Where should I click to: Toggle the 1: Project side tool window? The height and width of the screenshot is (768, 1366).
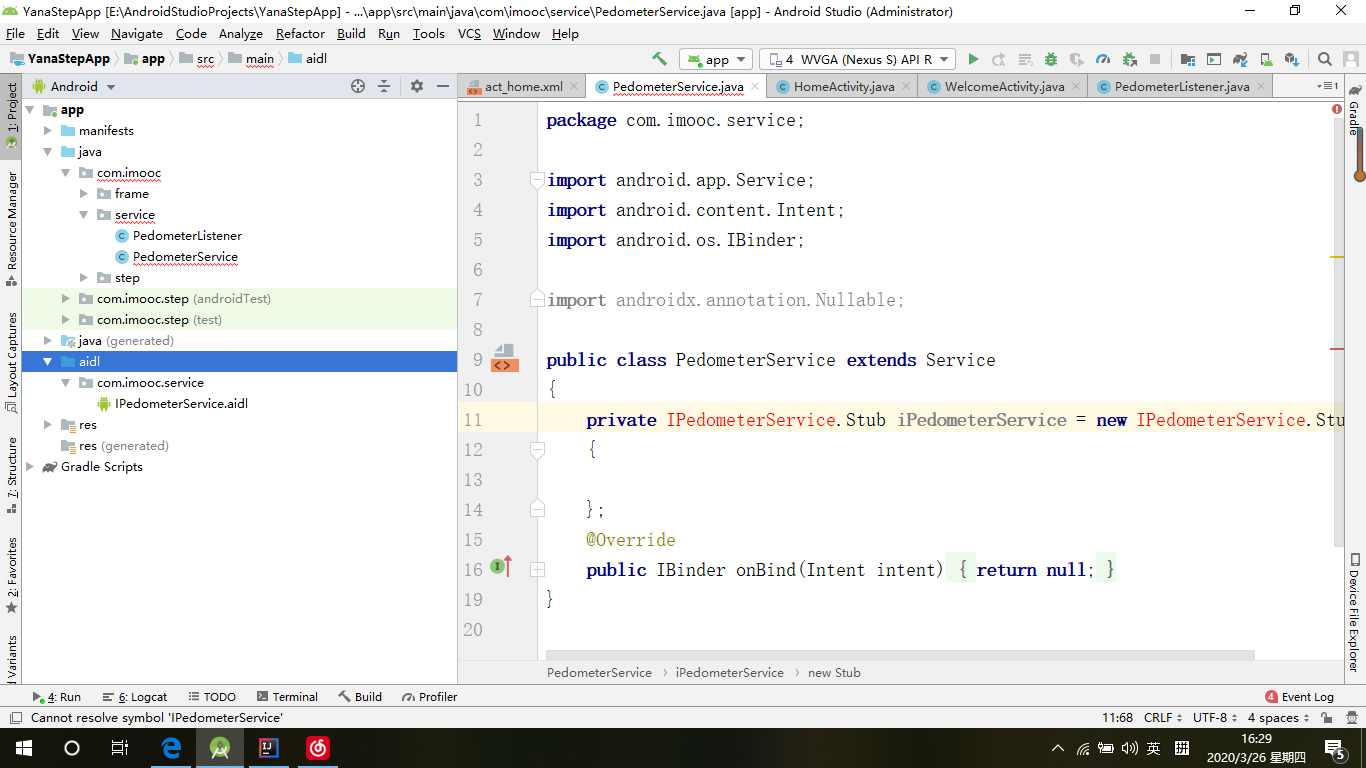pyautogui.click(x=12, y=116)
